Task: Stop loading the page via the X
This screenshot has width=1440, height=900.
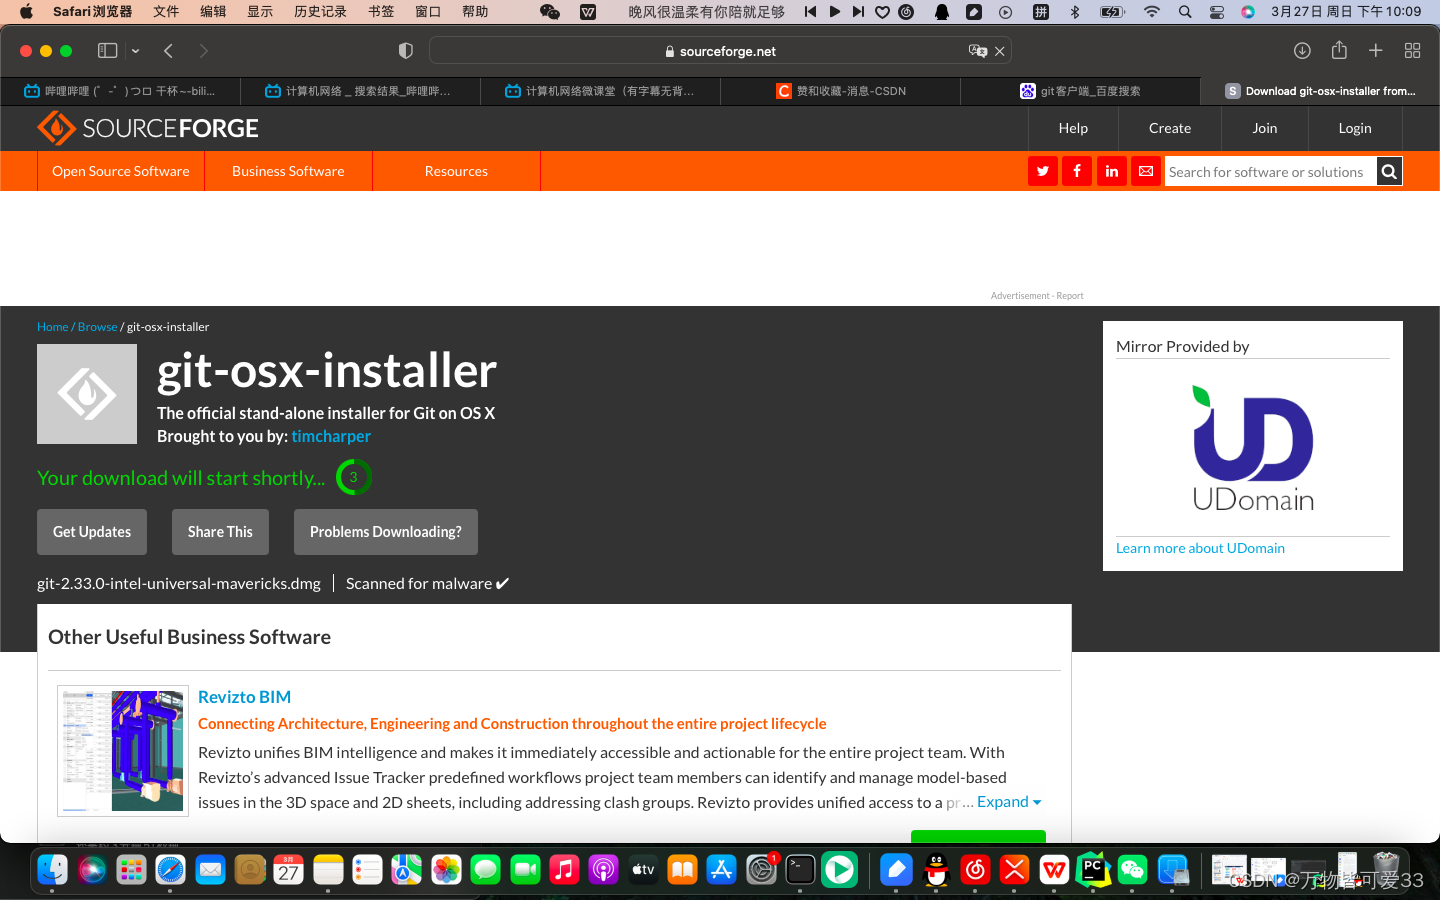Action: point(999,51)
